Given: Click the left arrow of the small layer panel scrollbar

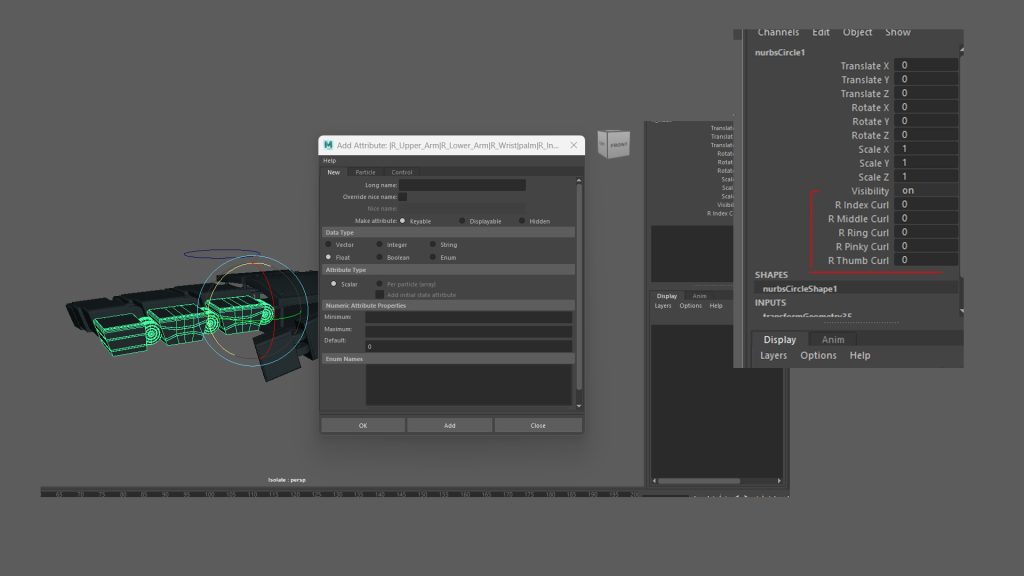Looking at the screenshot, I should click(654, 481).
